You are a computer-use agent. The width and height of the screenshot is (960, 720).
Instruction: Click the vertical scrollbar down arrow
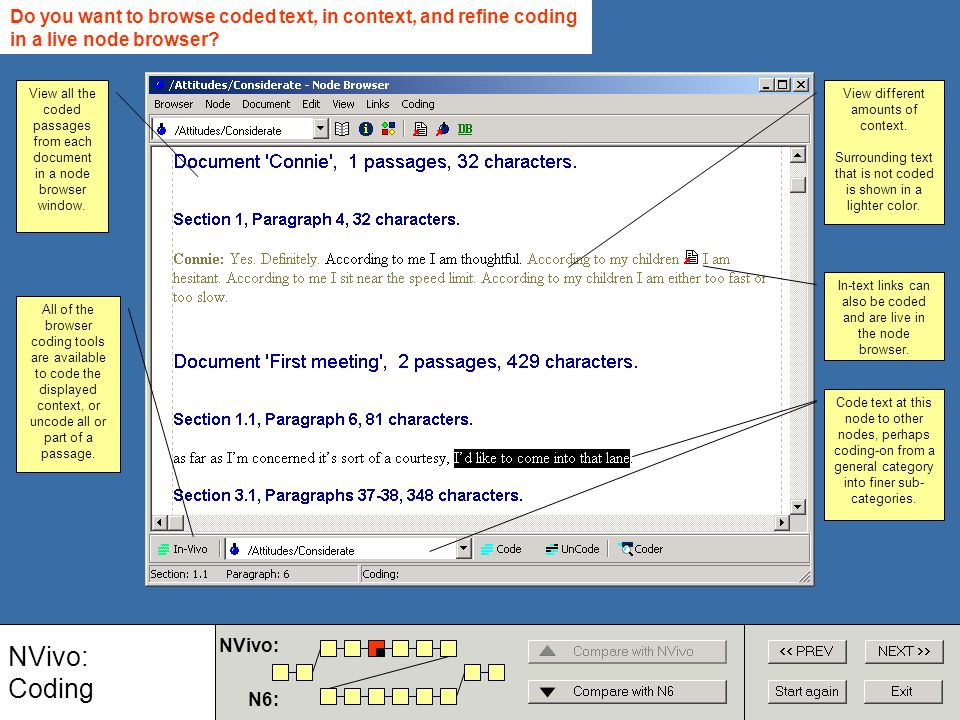tap(797, 506)
